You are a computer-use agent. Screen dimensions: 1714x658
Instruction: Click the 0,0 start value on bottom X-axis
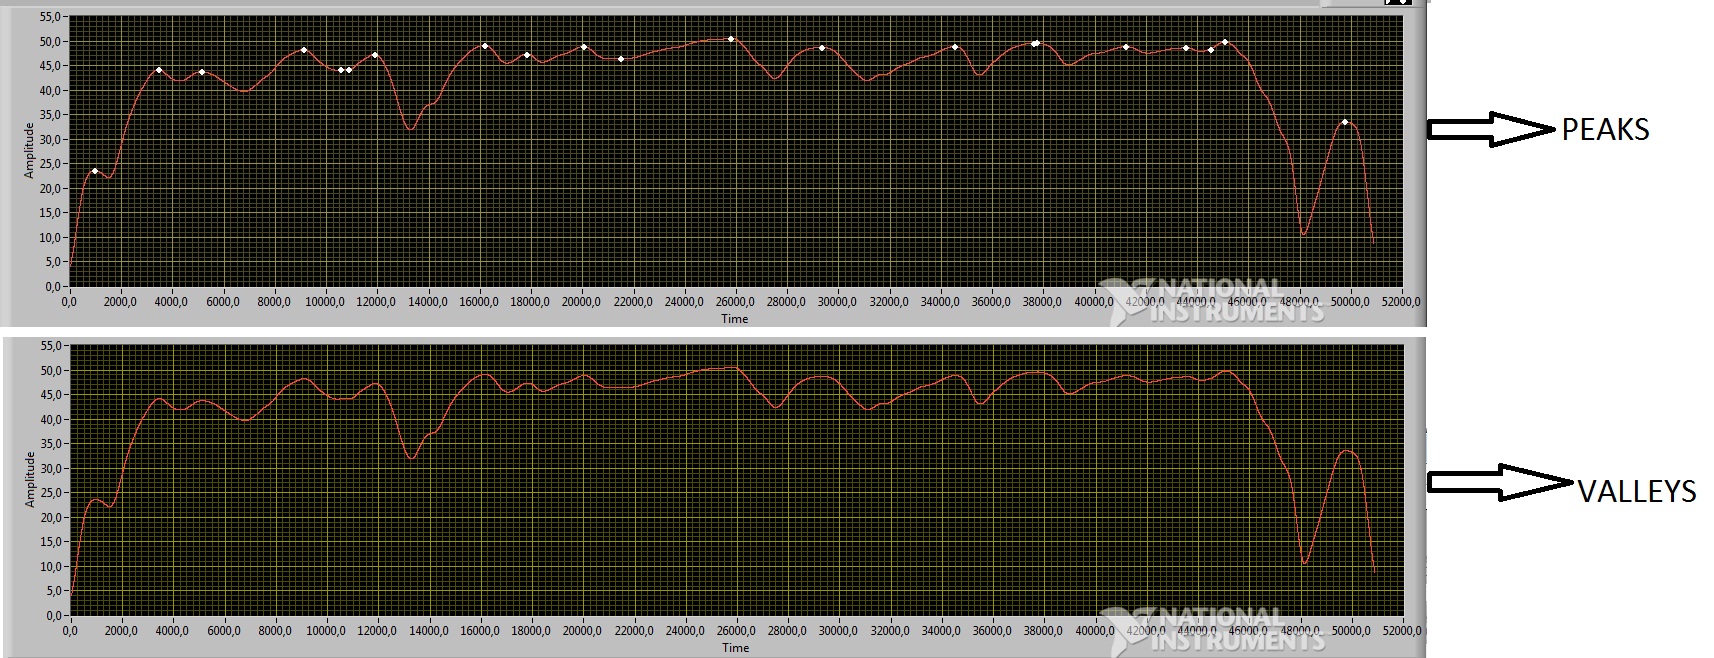pos(70,631)
